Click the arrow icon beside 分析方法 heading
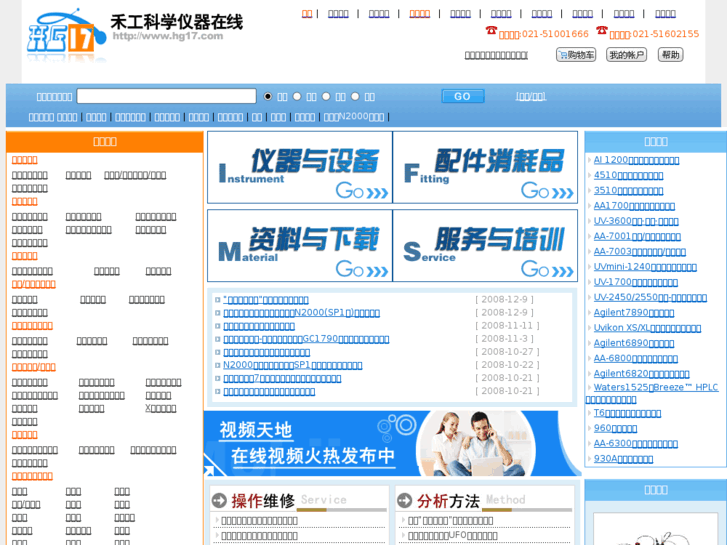 [405, 500]
